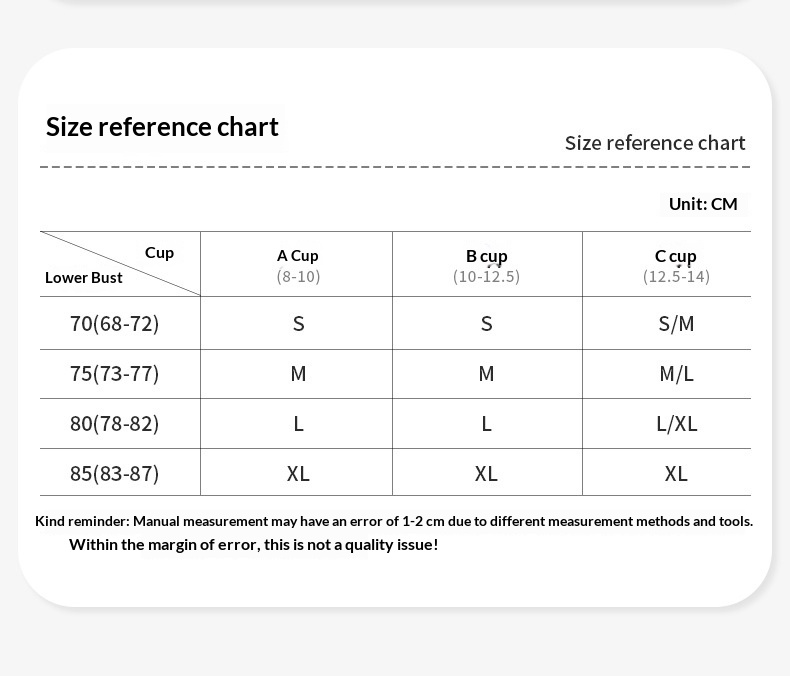Click the "(12.5-14)" range under C cup

[x=676, y=276]
